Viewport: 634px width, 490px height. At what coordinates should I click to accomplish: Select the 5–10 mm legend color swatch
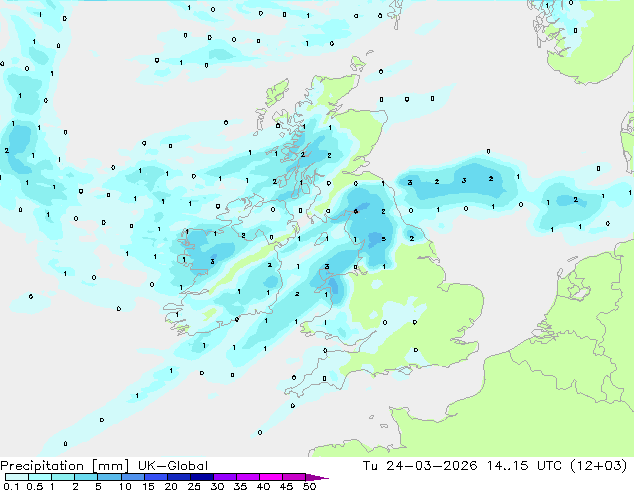pyautogui.click(x=109, y=477)
